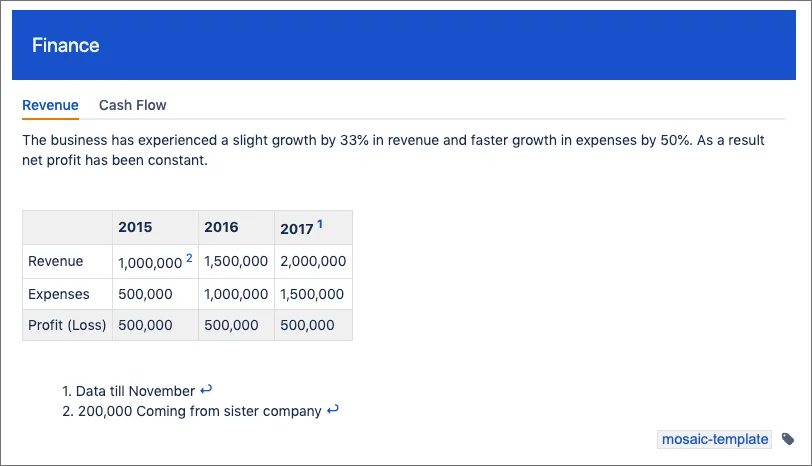Image resolution: width=812 pixels, height=466 pixels.
Task: Switch to the Revenue tab
Action: pyautogui.click(x=50, y=105)
